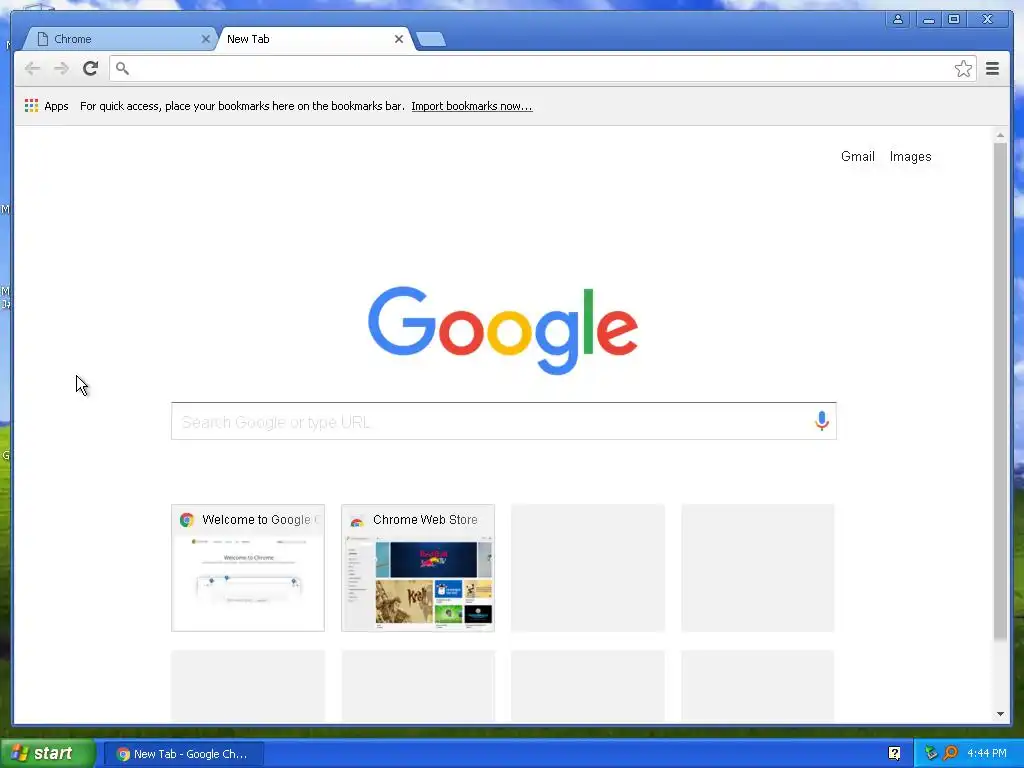Focus the address bar omnibox

[542, 69]
